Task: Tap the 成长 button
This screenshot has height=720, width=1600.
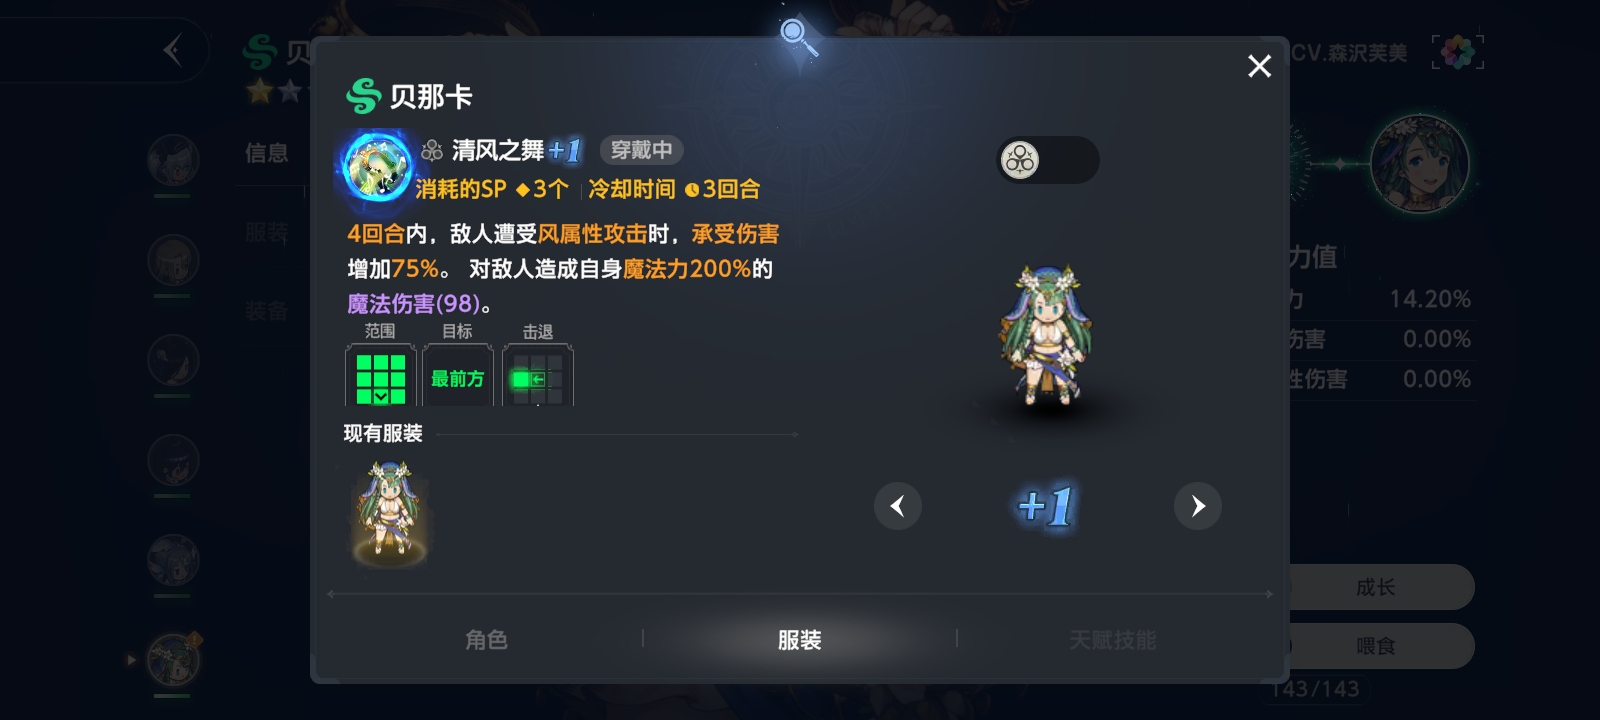Action: coord(1375,587)
